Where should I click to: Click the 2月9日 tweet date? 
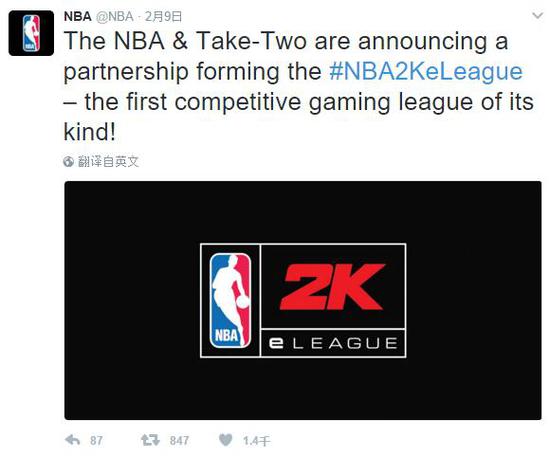[163, 16]
